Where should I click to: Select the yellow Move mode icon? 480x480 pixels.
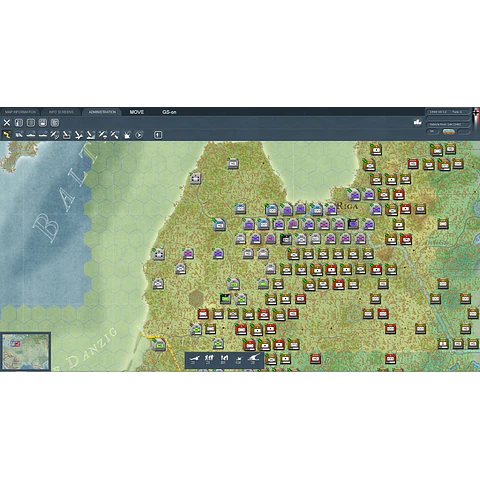point(7,135)
